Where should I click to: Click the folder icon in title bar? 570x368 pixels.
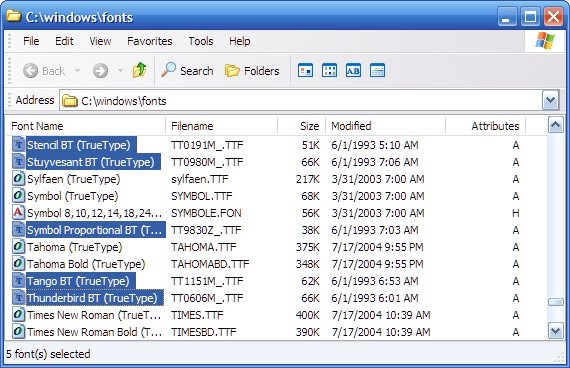(13, 16)
